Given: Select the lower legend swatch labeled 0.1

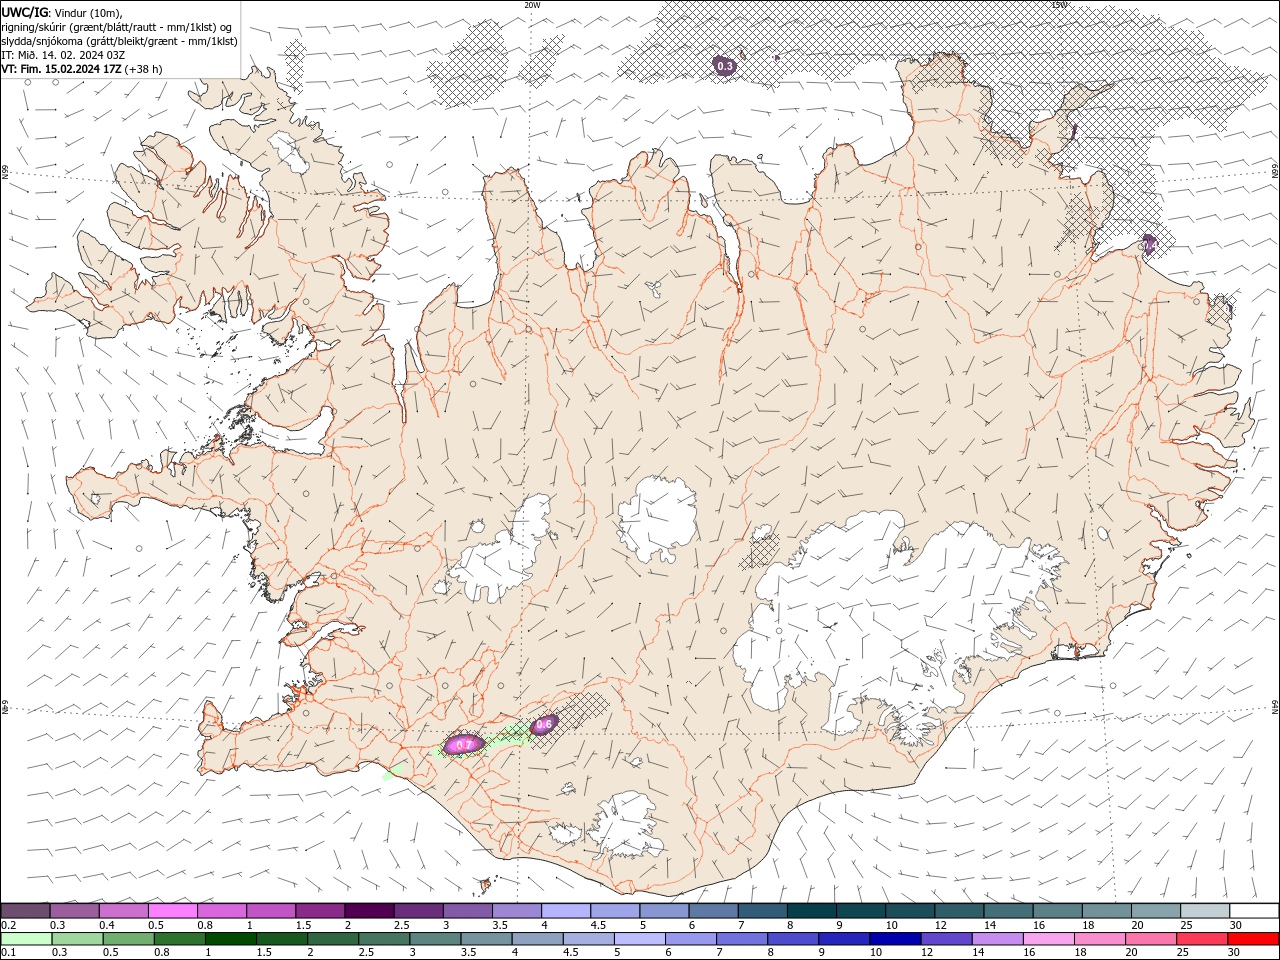Looking at the screenshot, I should (x=26, y=939).
